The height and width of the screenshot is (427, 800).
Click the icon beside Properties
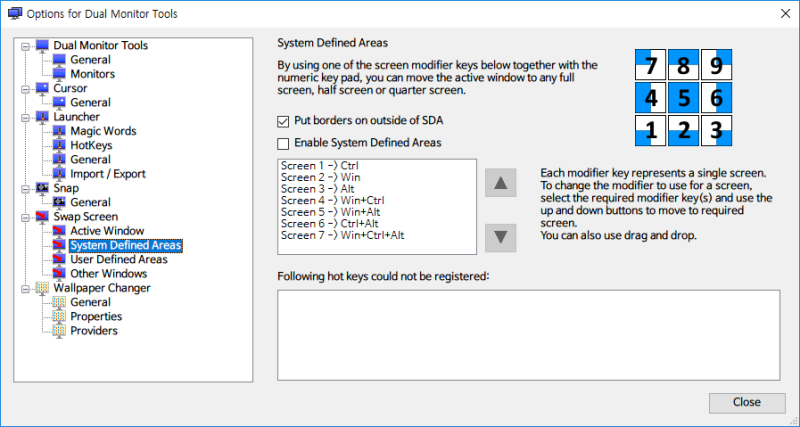(x=59, y=317)
